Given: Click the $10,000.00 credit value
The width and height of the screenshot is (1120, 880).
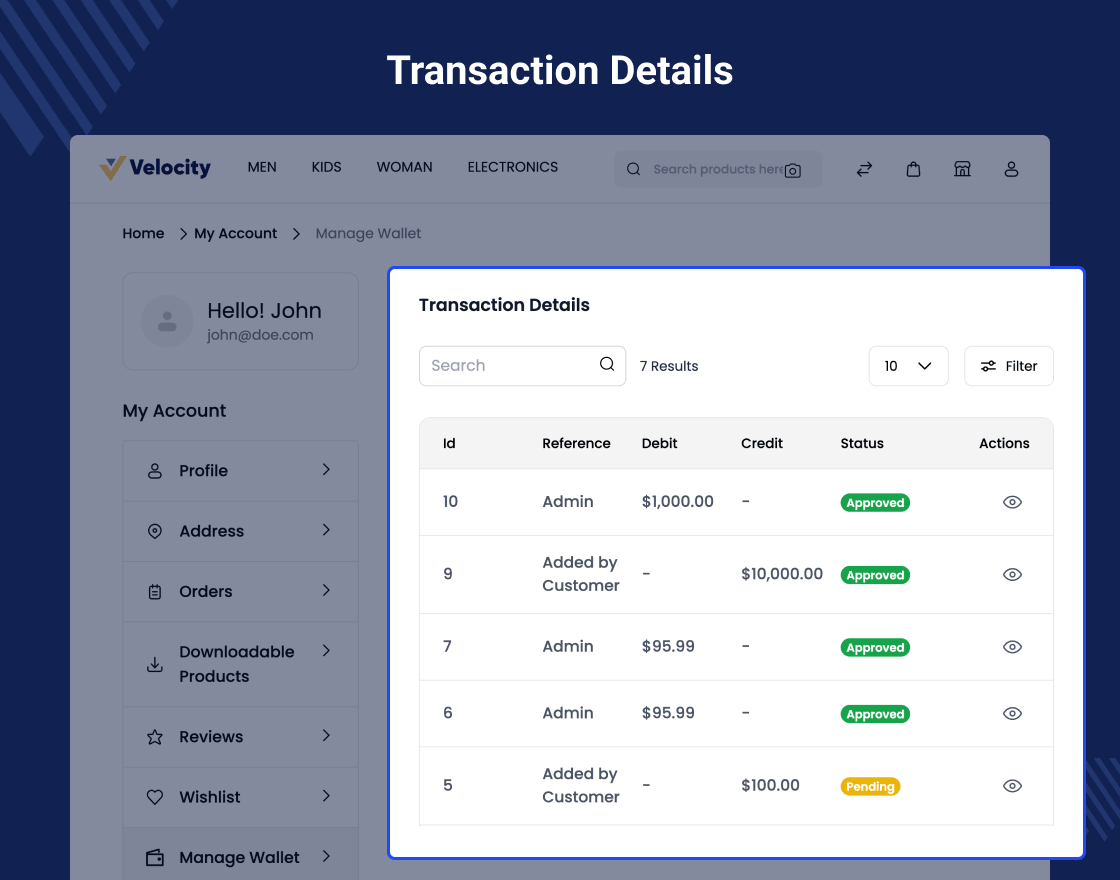Looking at the screenshot, I should click(782, 574).
